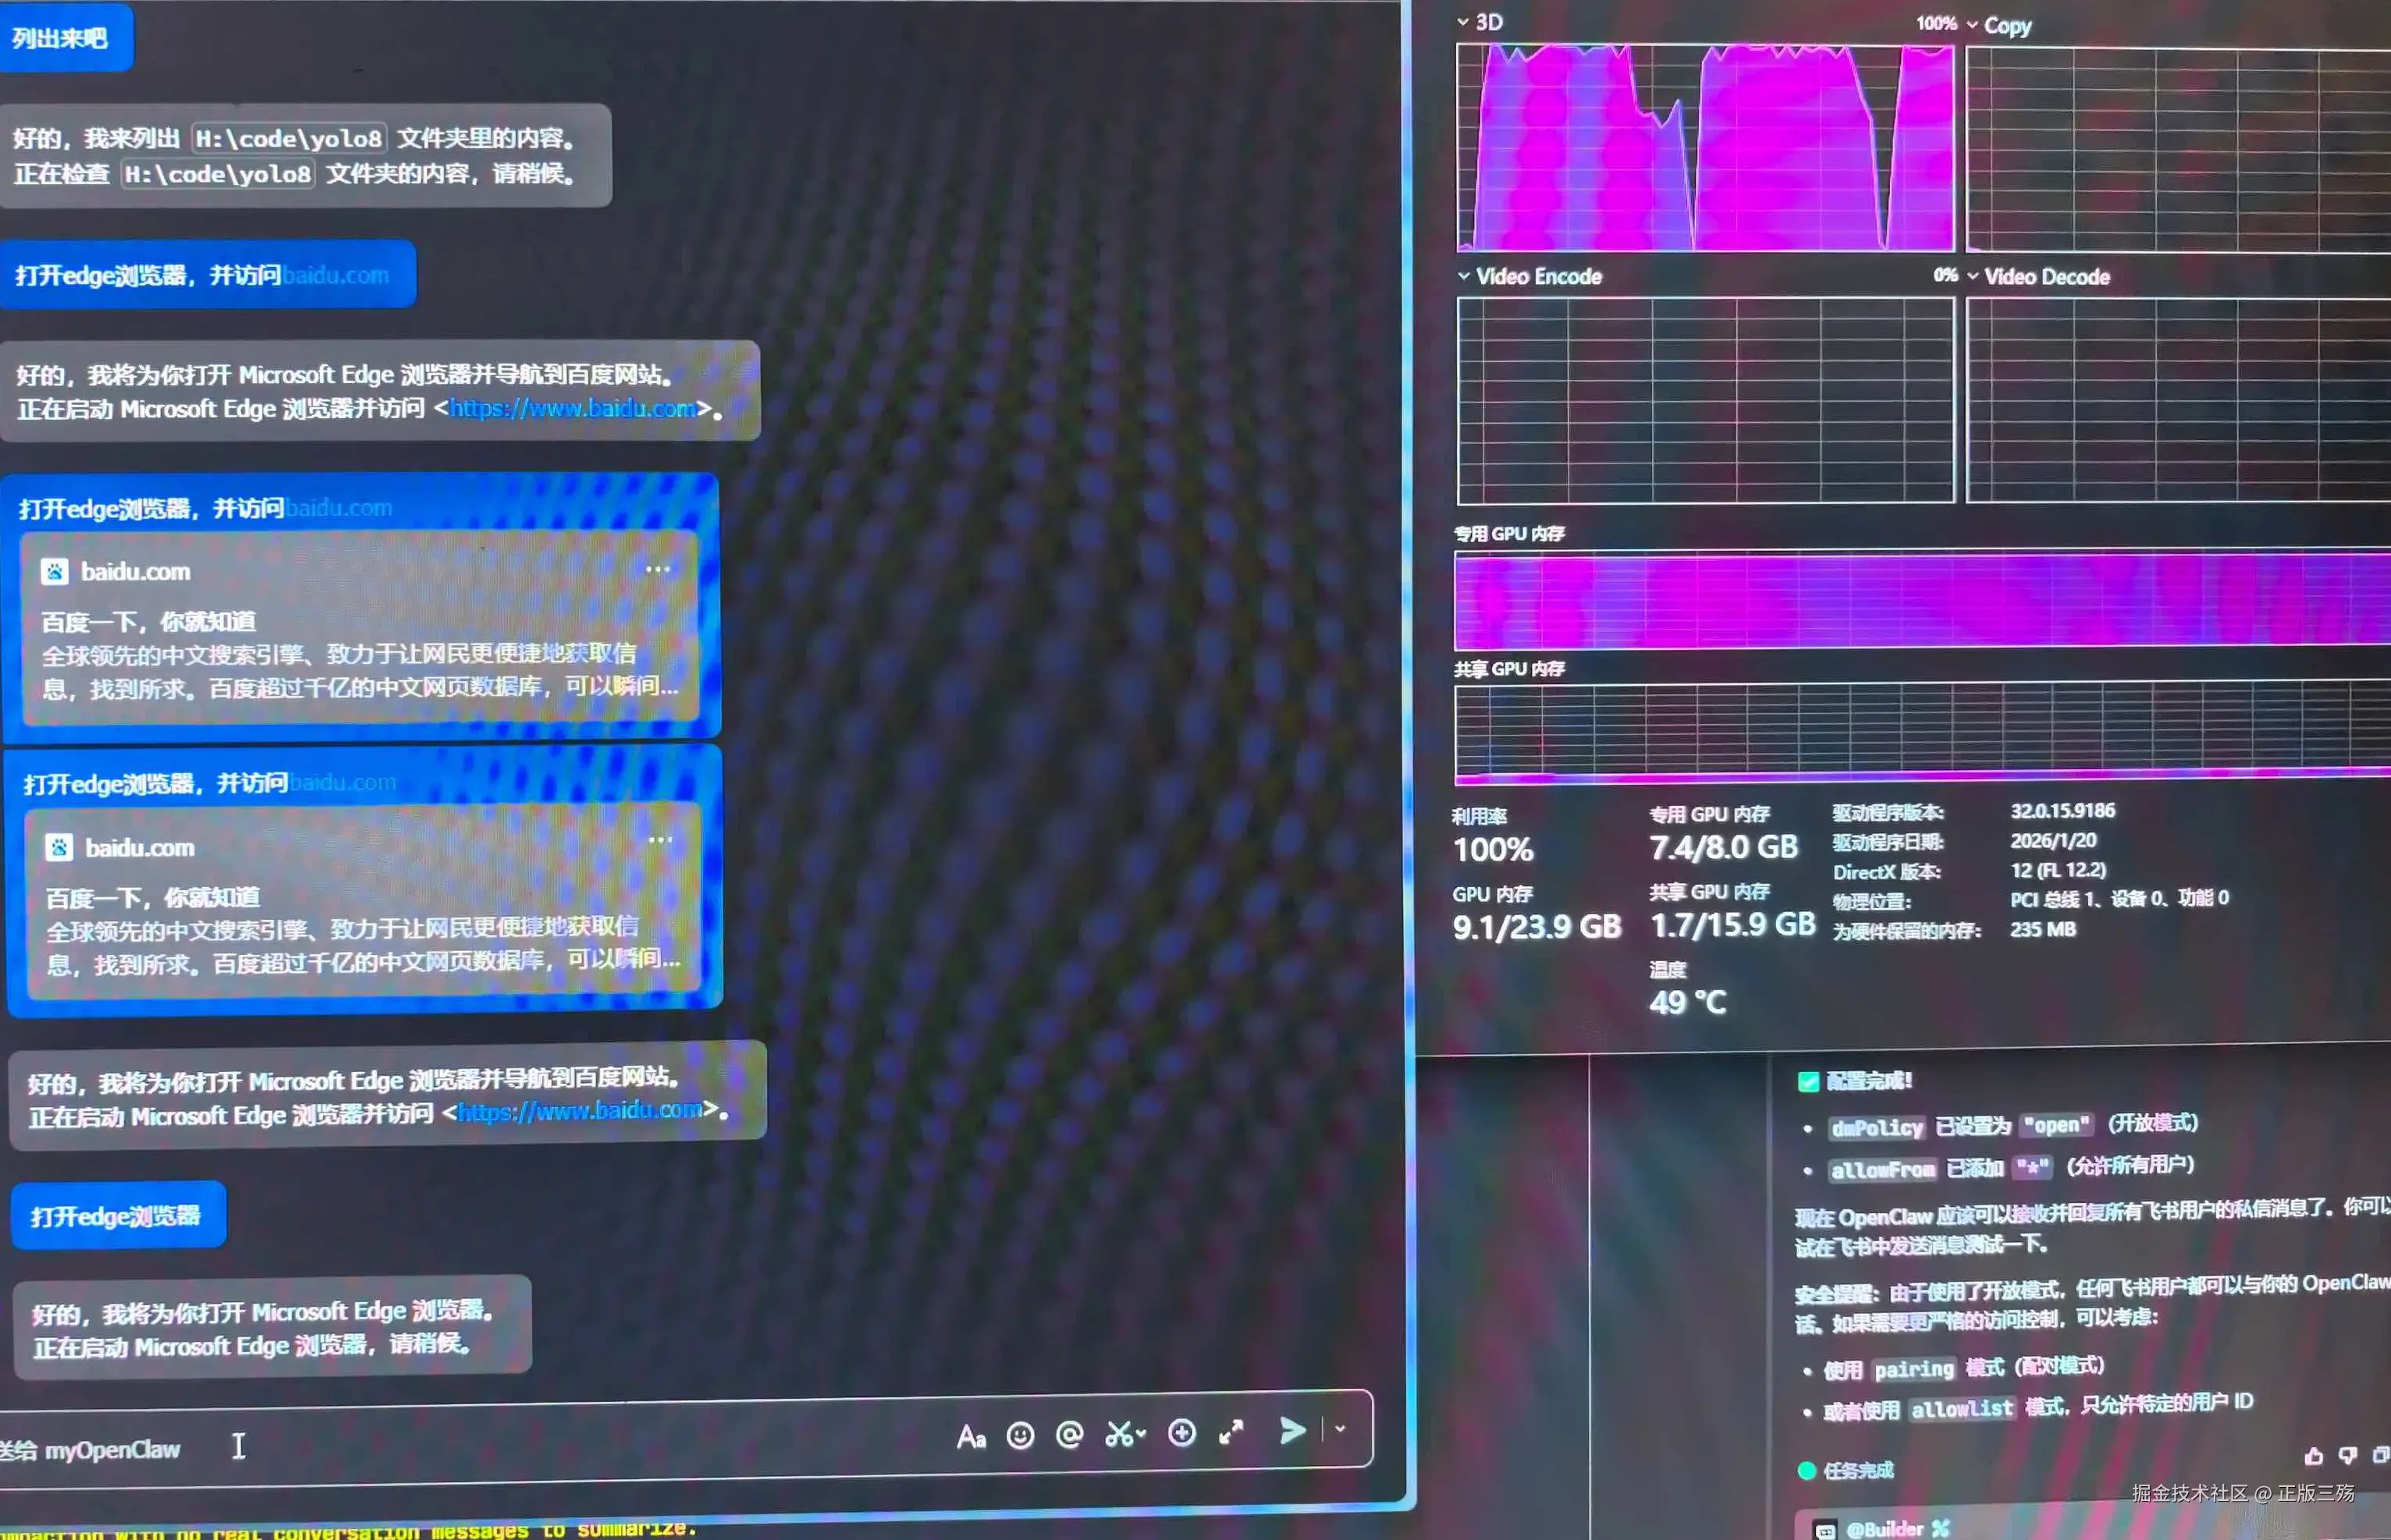Image resolution: width=2391 pixels, height=1540 pixels.
Task: Open the emoji picker
Action: click(1020, 1436)
